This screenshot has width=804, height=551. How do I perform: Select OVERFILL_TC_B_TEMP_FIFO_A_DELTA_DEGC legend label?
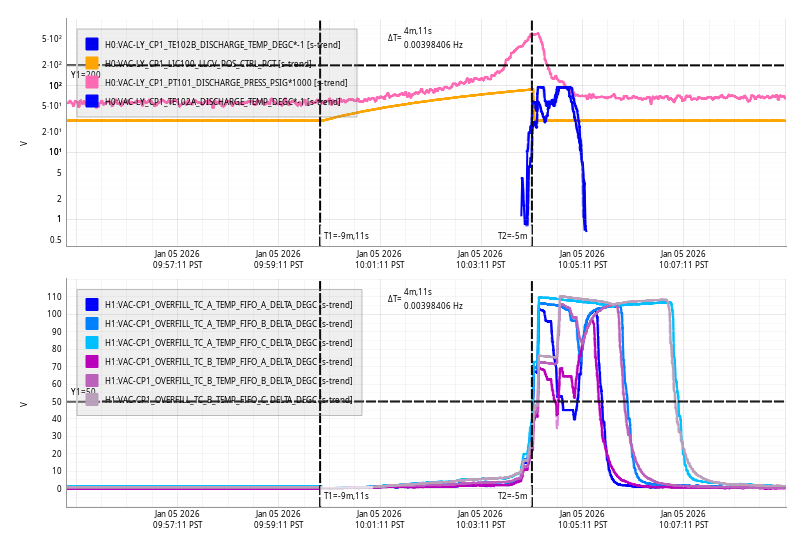coord(228,361)
